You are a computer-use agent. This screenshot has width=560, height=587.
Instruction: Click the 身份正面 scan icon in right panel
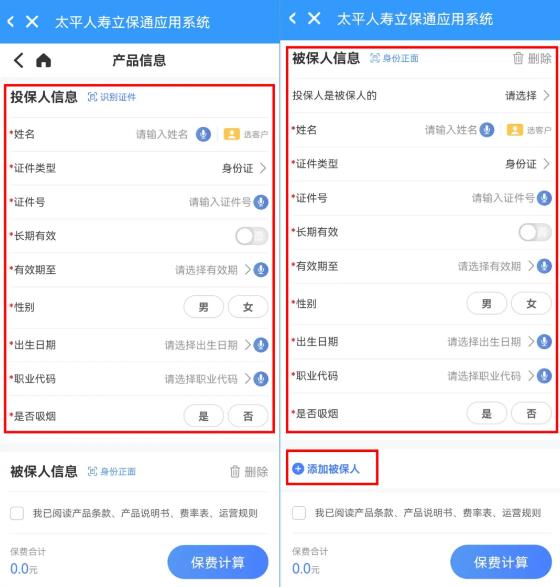(x=375, y=58)
